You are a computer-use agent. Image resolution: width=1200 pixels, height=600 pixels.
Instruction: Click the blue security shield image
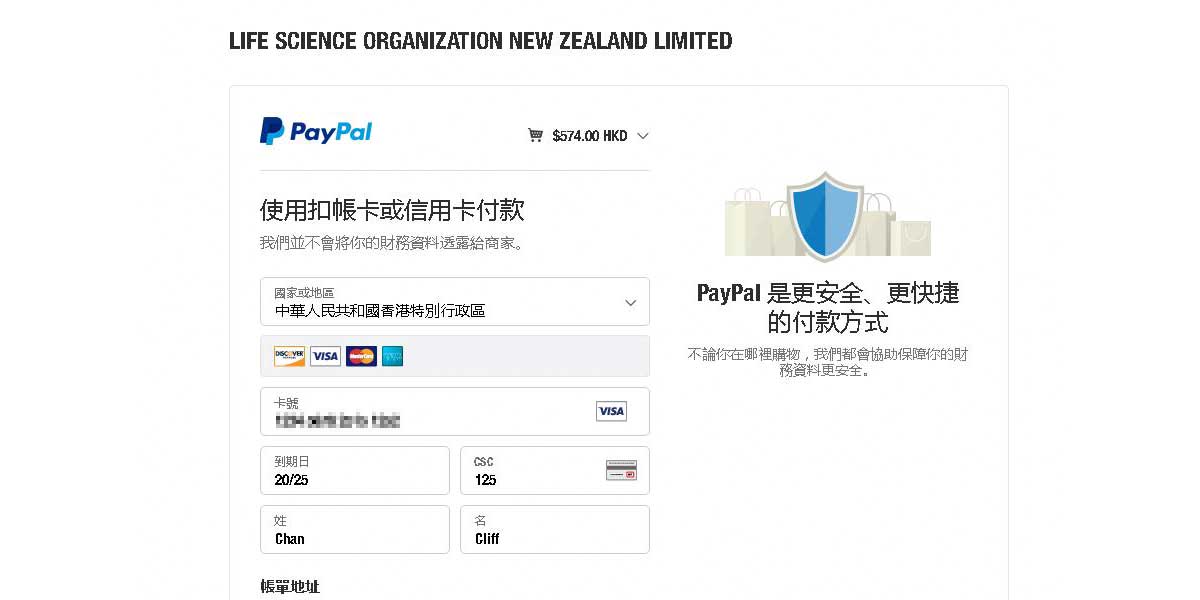point(826,214)
